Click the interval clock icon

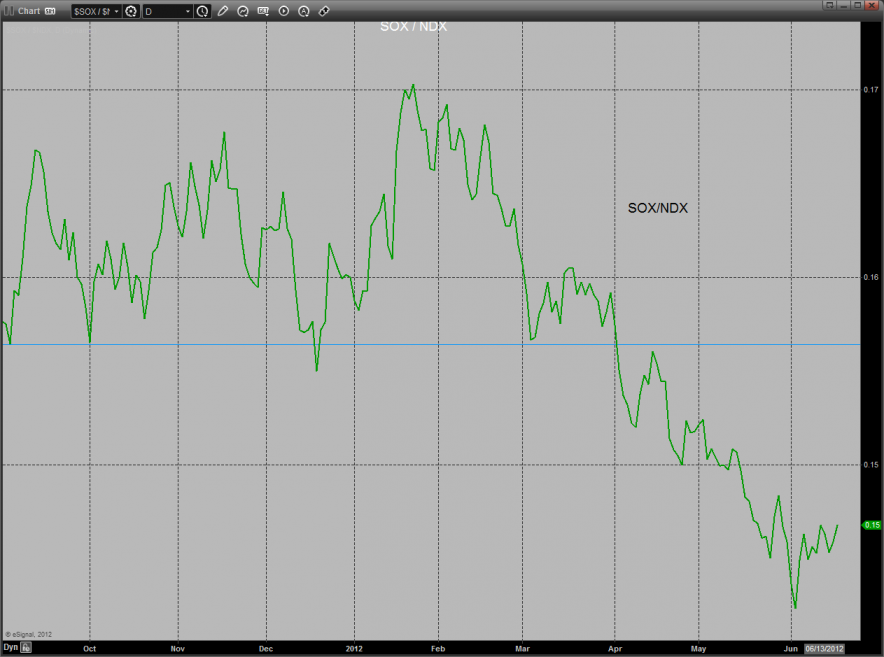pyautogui.click(x=203, y=11)
